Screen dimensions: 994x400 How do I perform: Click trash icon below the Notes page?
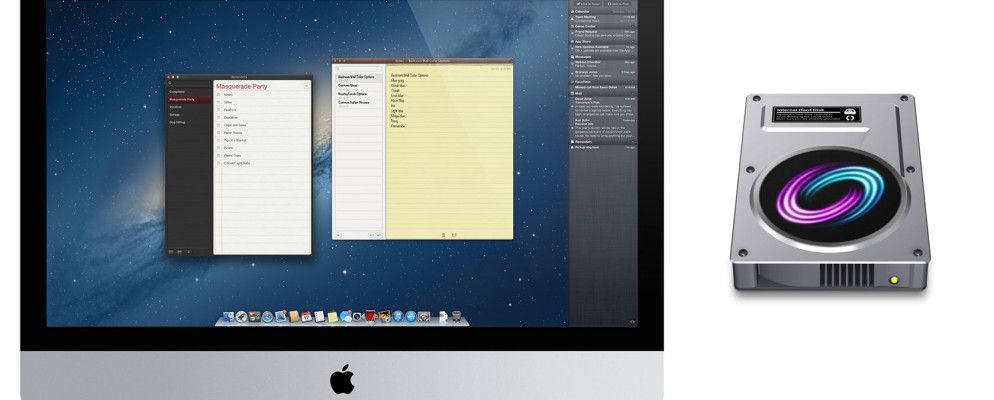click(442, 235)
